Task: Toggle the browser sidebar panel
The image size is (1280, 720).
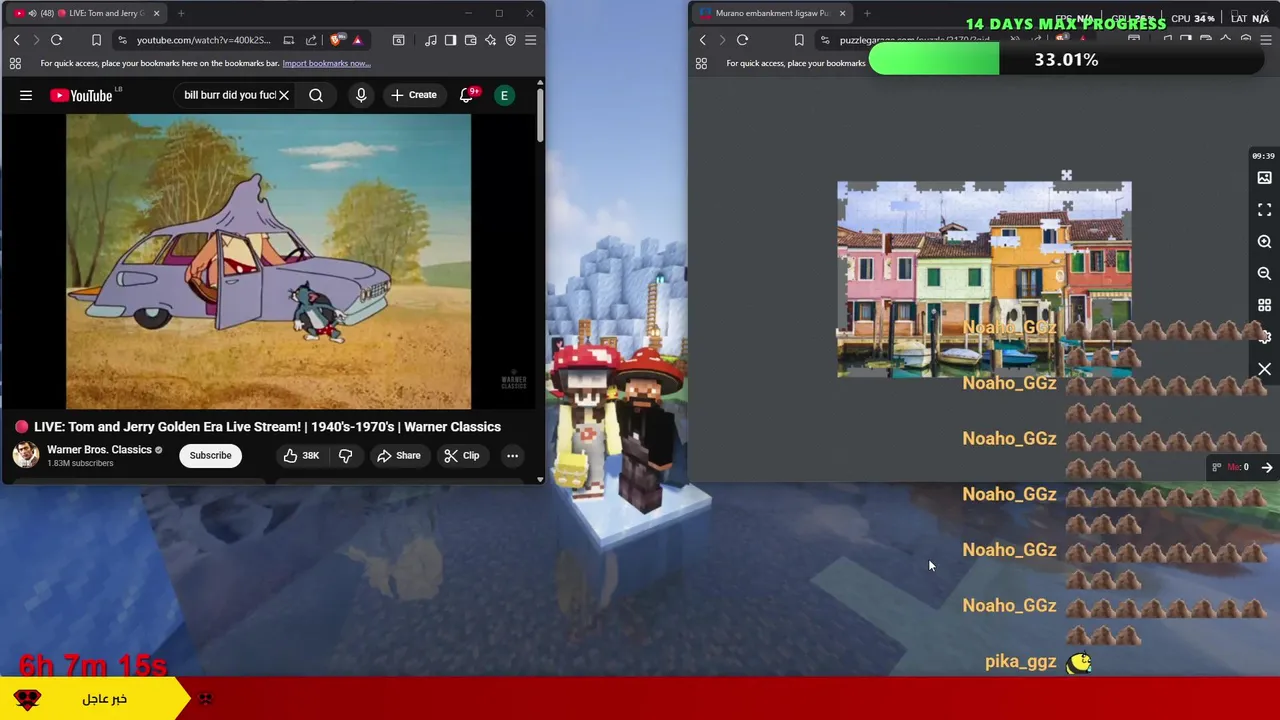Action: pos(450,40)
